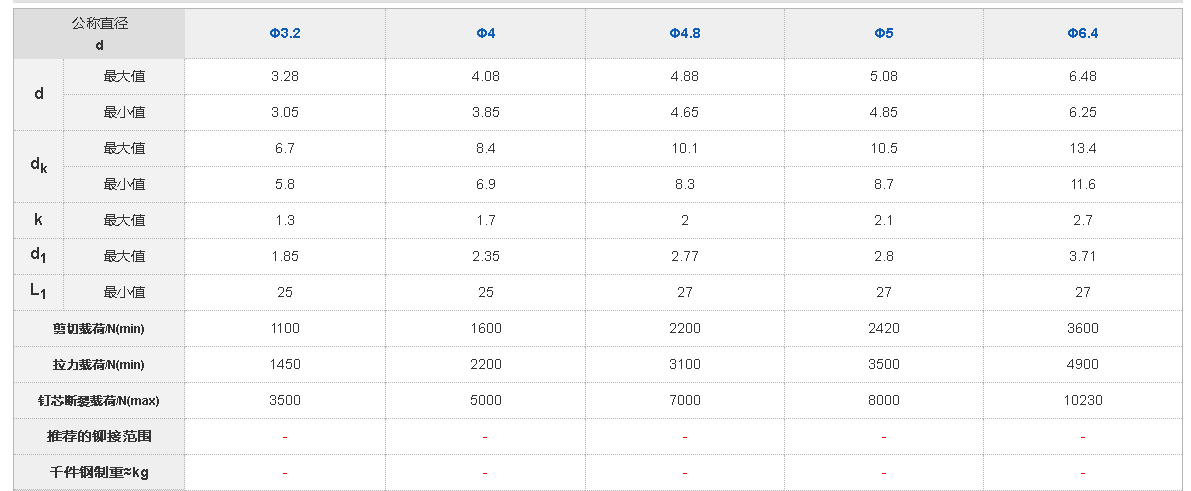Click the 10230 load value cell
Screen dimensions: 1191x491
pyautogui.click(x=1083, y=400)
